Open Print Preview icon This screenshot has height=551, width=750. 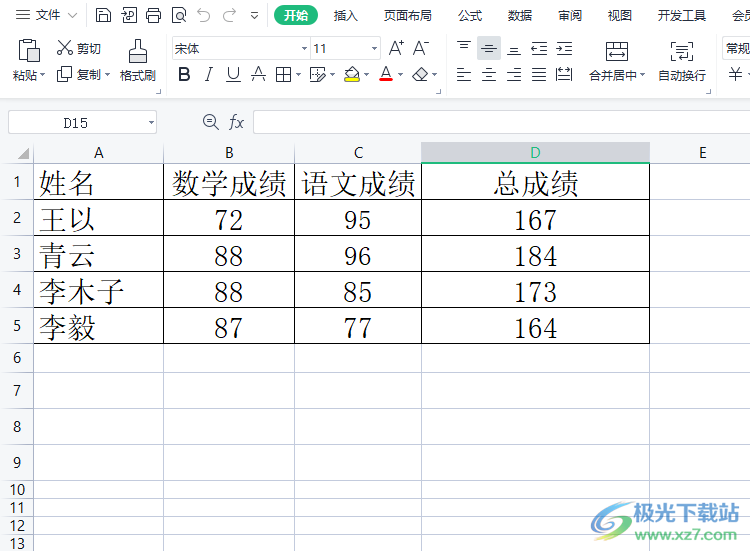[x=179, y=15]
